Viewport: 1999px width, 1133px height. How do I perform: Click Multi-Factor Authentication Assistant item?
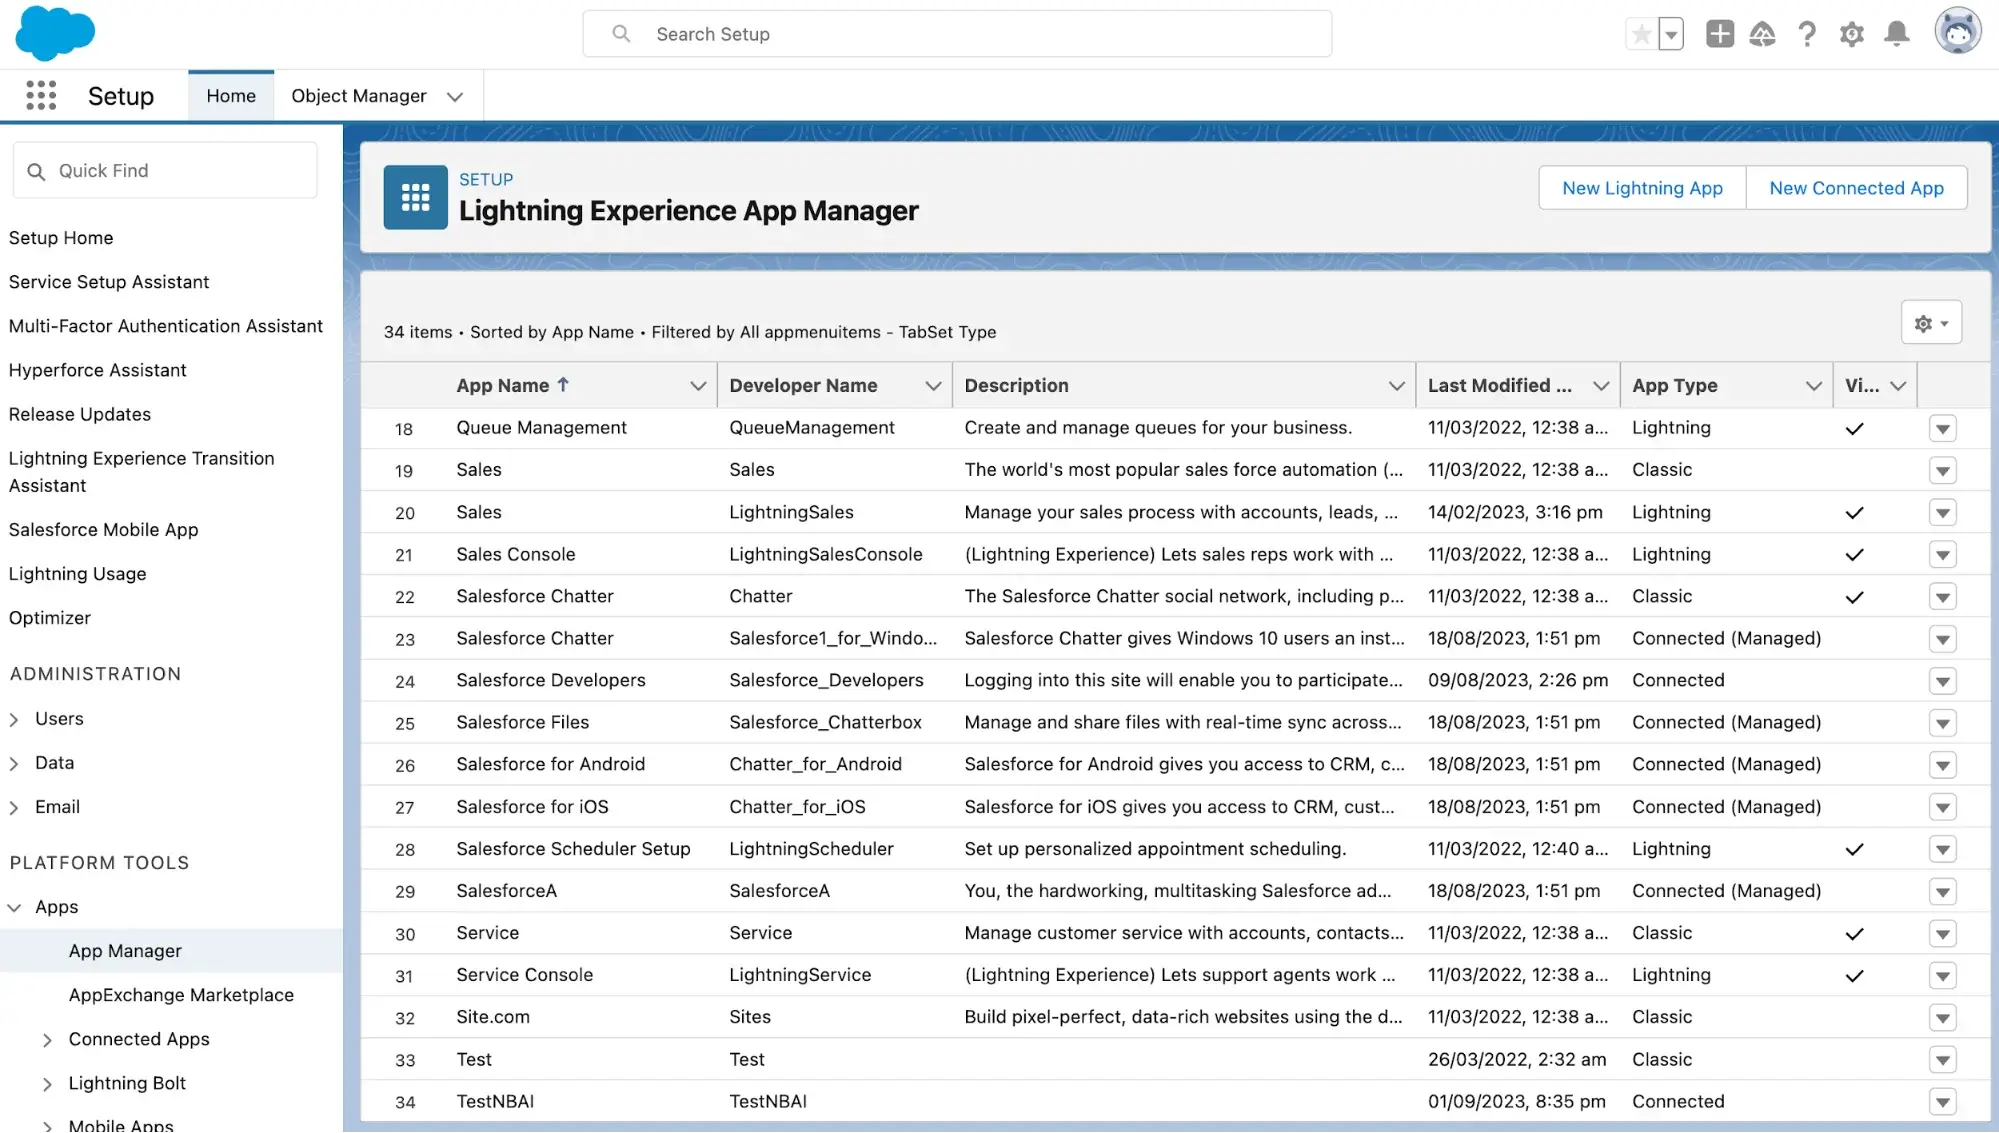tap(166, 326)
